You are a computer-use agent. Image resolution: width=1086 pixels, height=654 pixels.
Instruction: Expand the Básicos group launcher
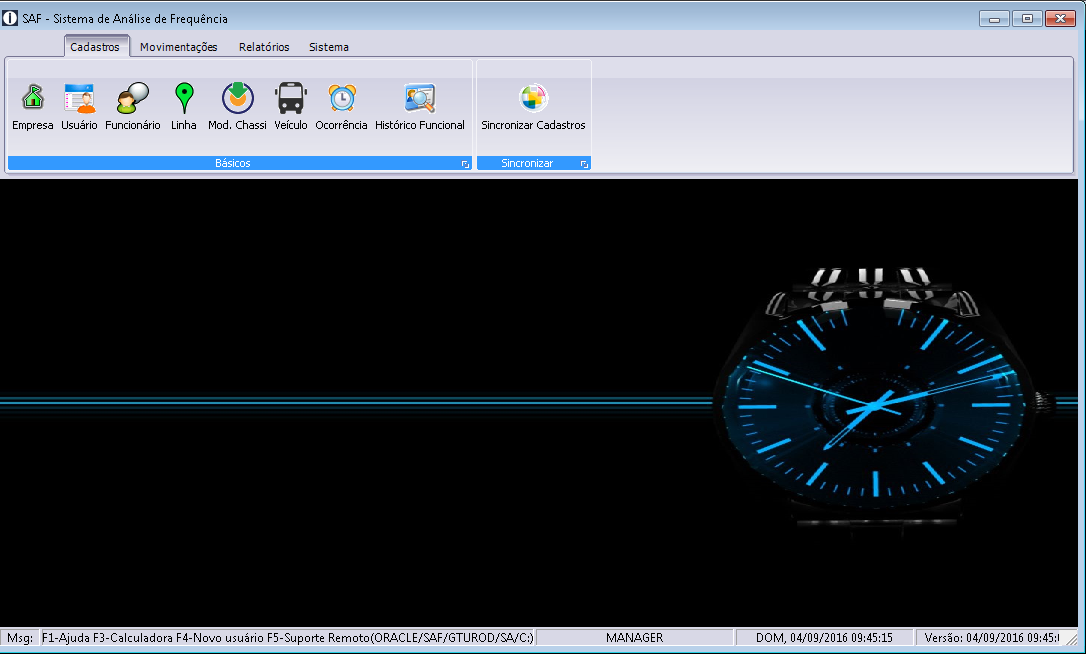(465, 164)
